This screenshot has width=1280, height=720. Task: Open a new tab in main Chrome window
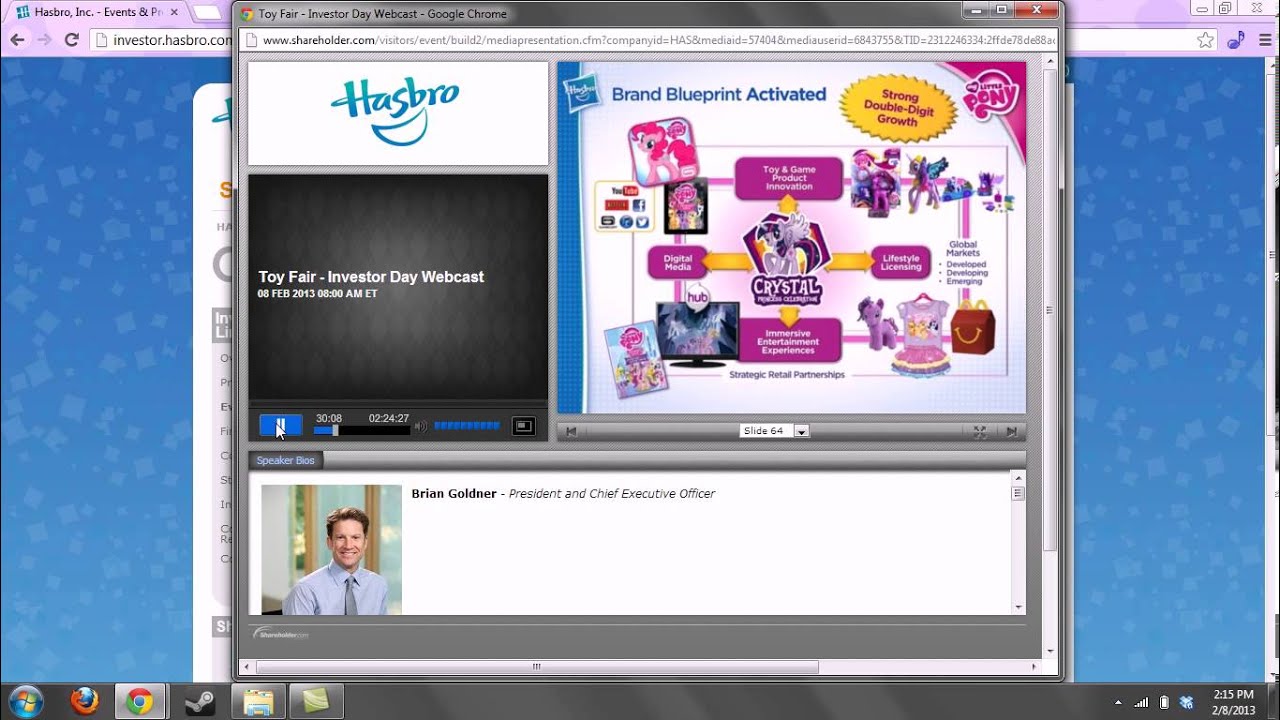207,12
